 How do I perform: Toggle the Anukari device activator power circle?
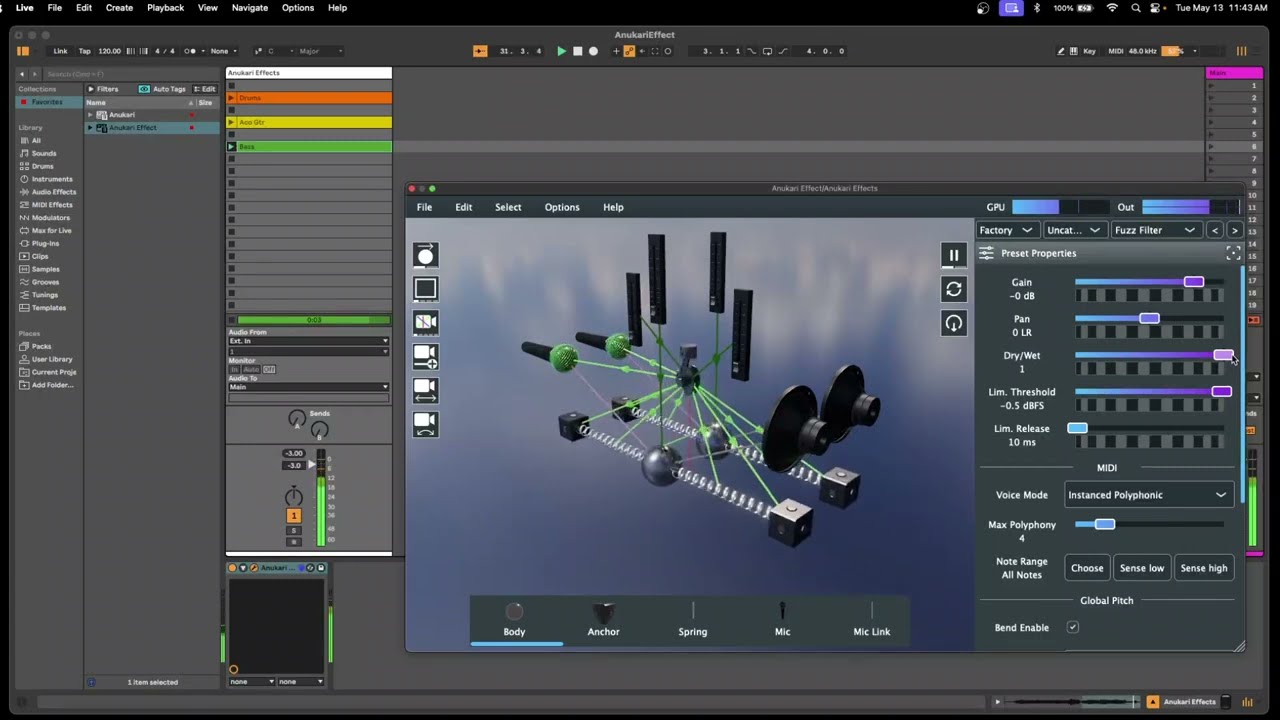[x=232, y=568]
